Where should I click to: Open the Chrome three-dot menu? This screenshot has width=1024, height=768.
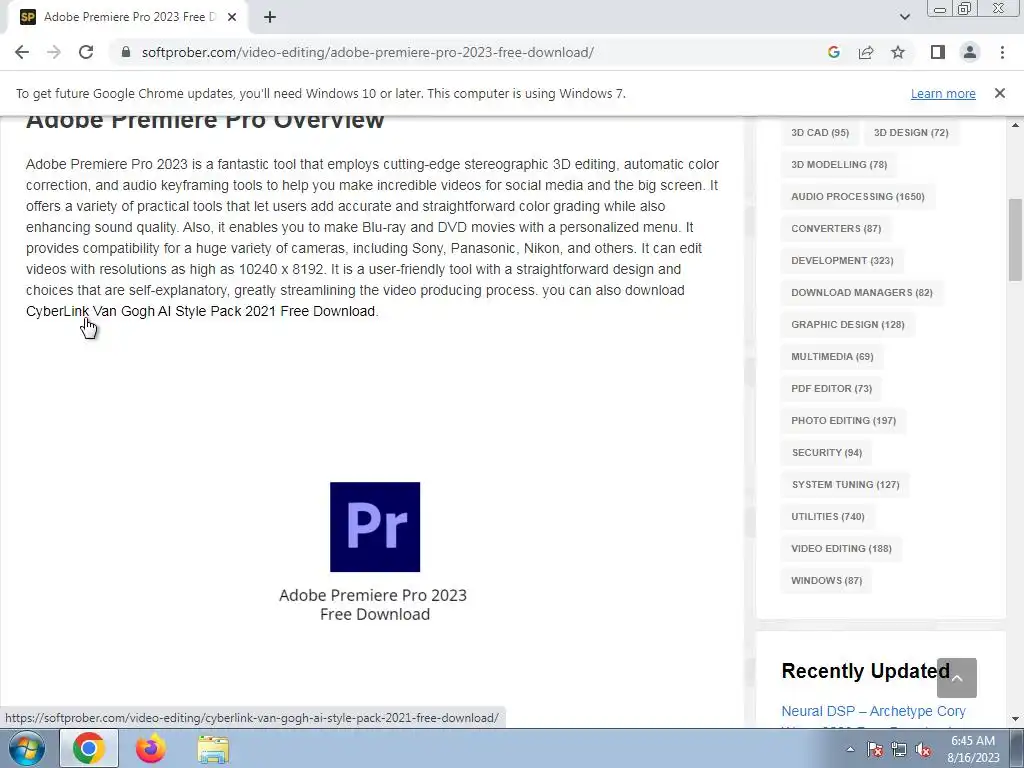[1002, 52]
